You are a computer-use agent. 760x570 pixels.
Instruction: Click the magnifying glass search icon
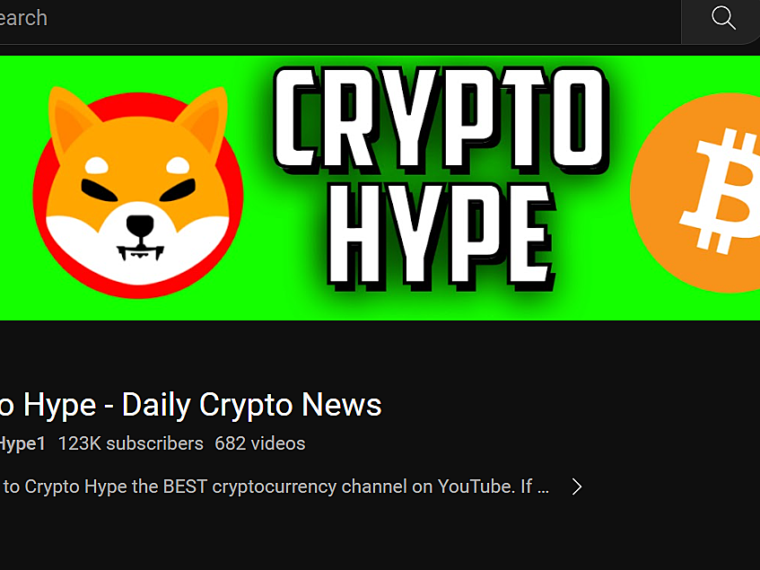[x=723, y=18]
